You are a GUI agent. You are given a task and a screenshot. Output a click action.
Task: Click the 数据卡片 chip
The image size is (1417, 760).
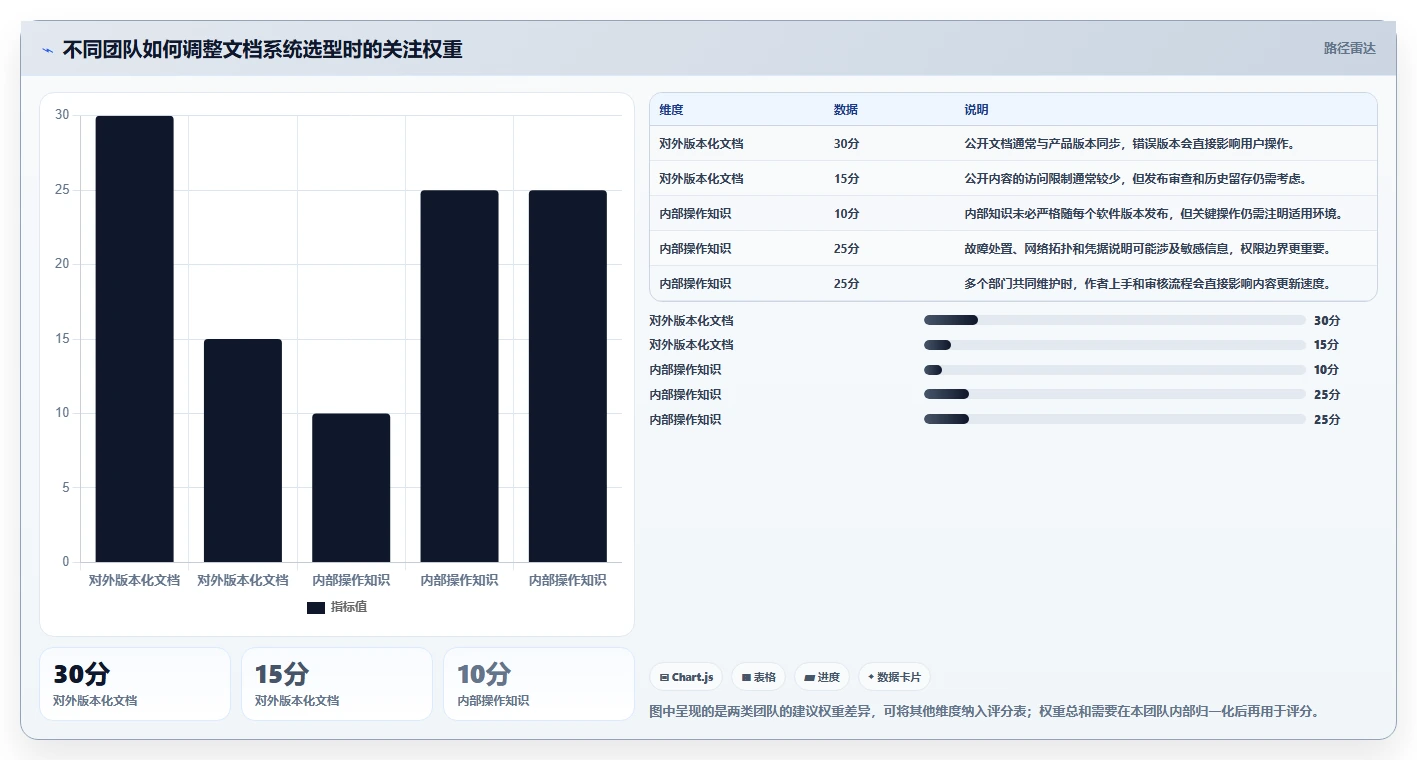click(894, 677)
